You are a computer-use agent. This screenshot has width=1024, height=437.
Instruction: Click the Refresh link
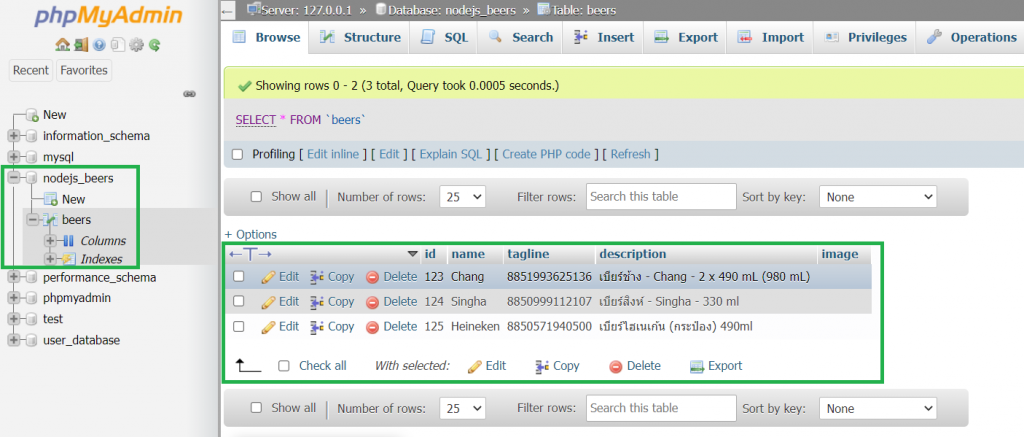coord(630,155)
